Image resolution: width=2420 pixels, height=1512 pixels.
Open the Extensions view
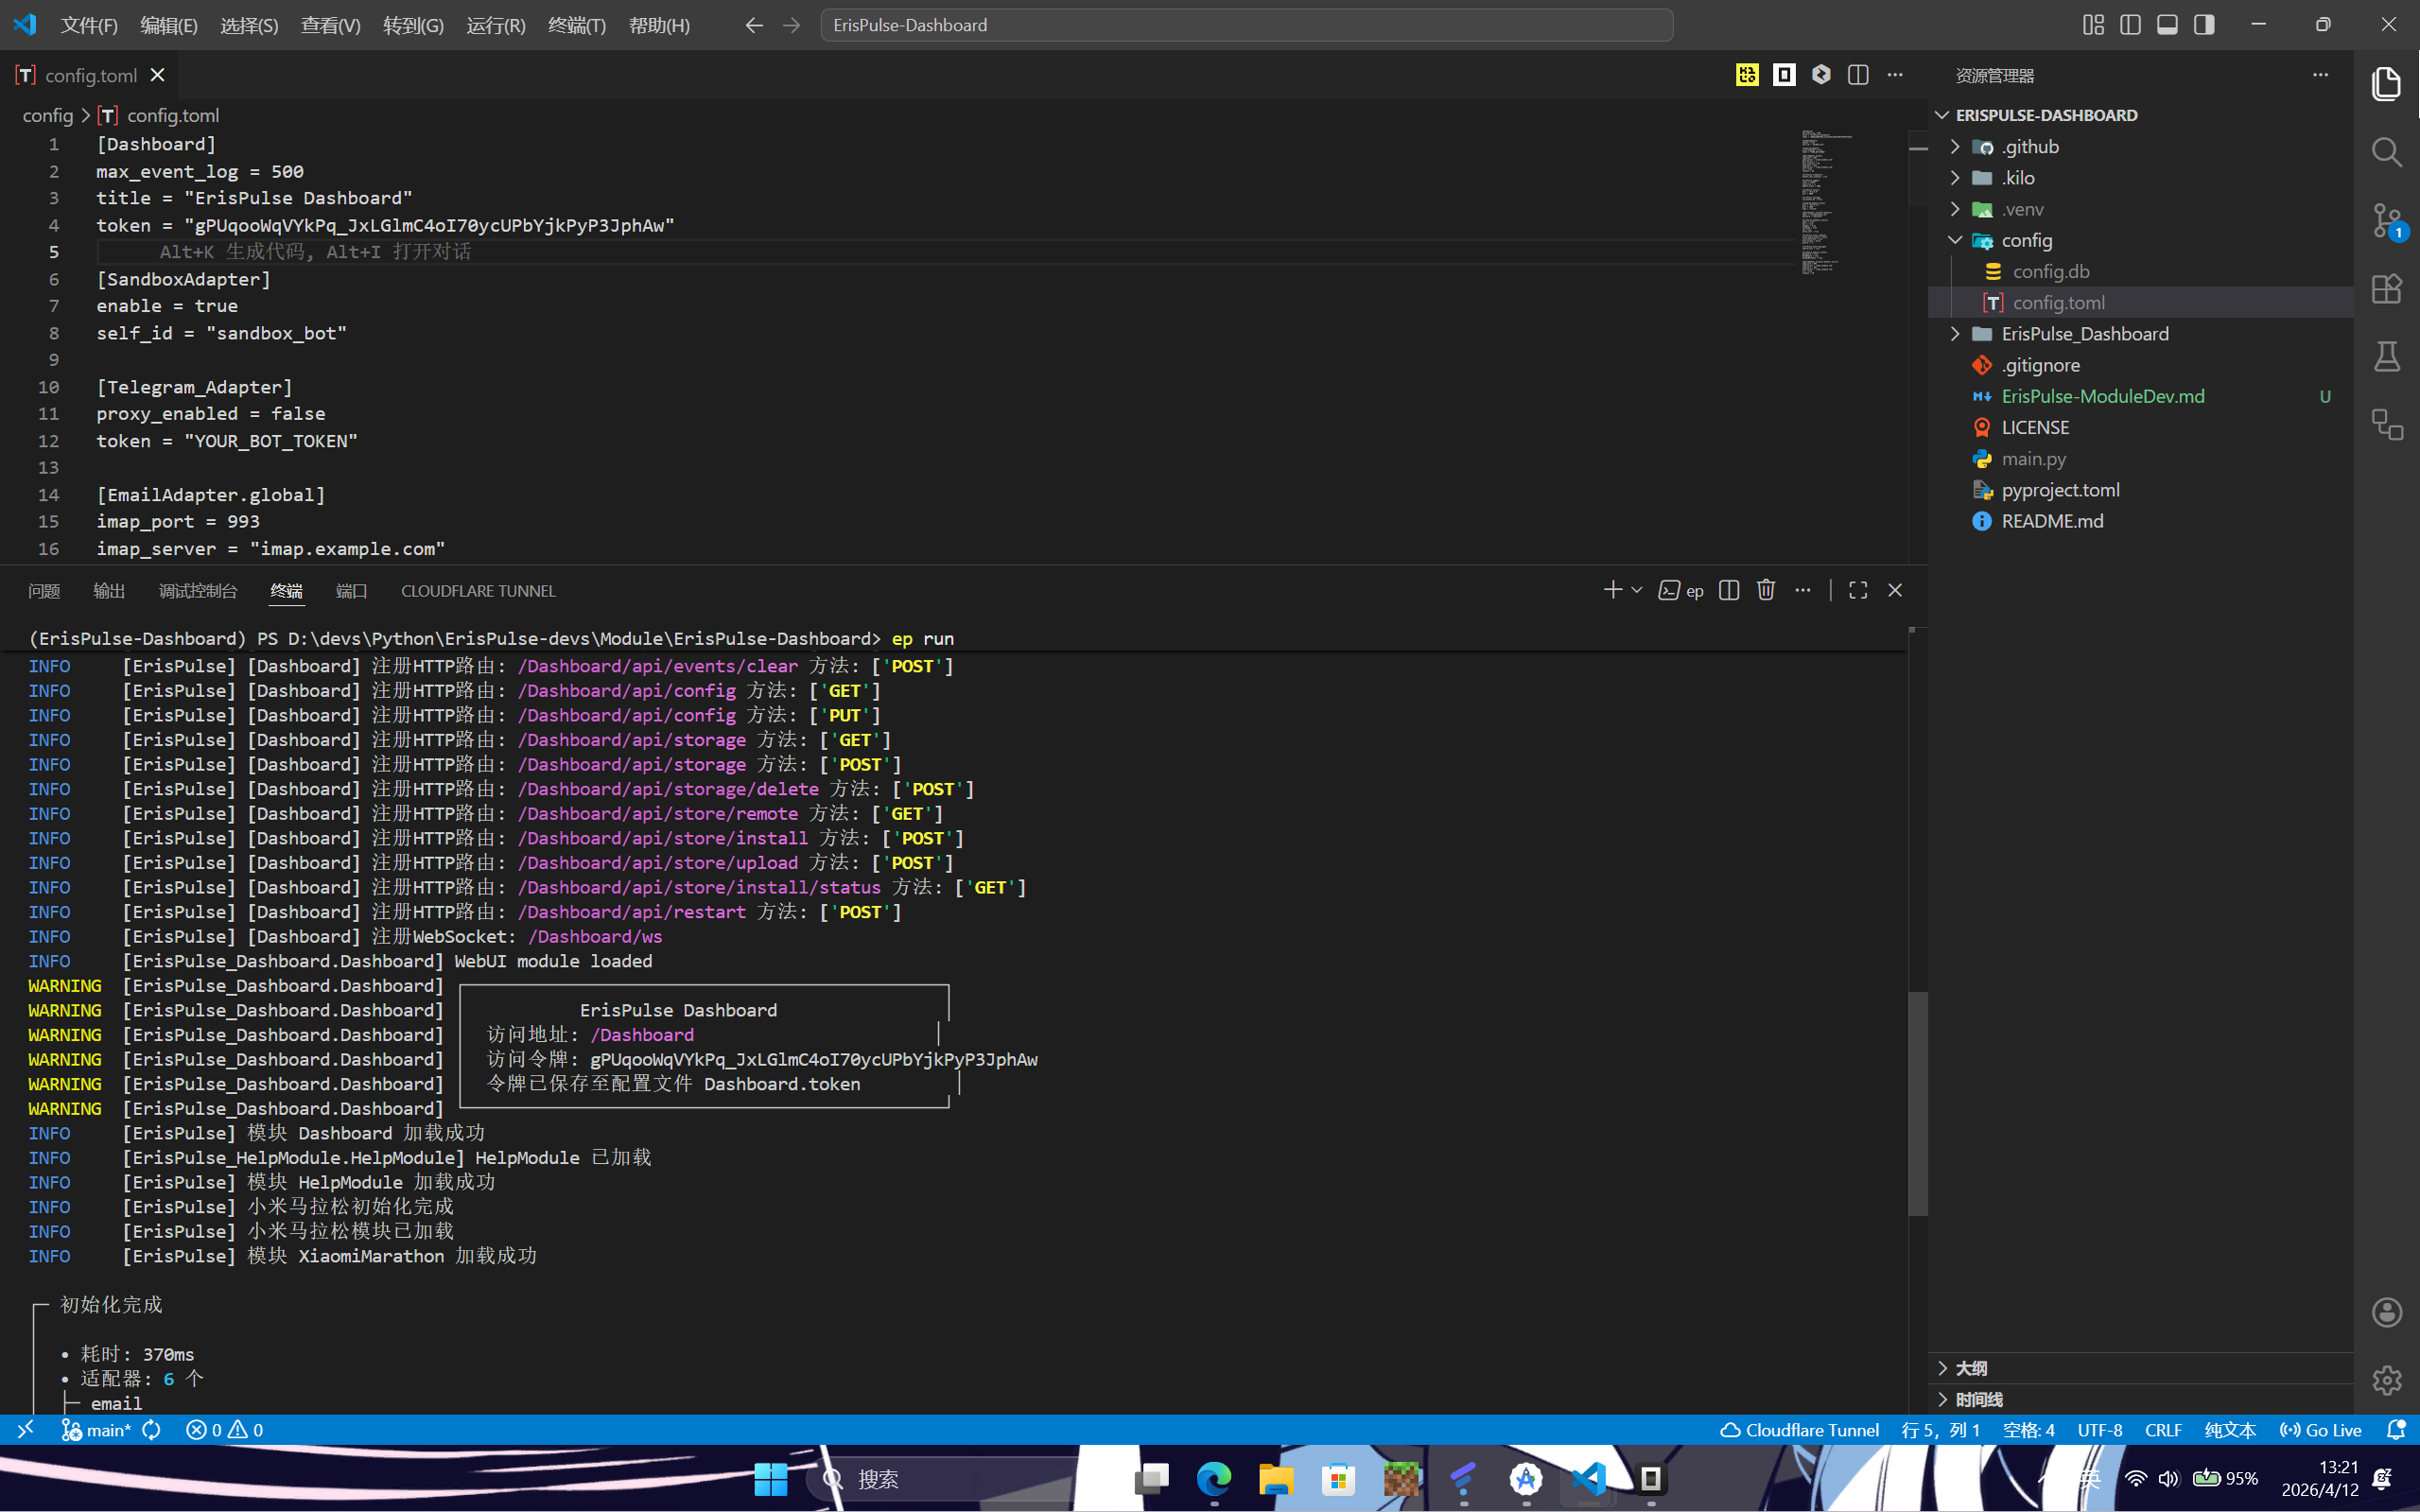point(2386,289)
